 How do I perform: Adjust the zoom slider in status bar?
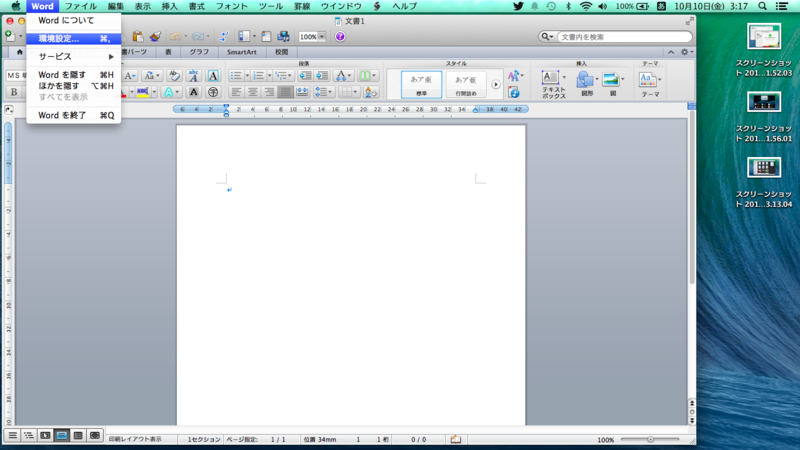coord(650,439)
